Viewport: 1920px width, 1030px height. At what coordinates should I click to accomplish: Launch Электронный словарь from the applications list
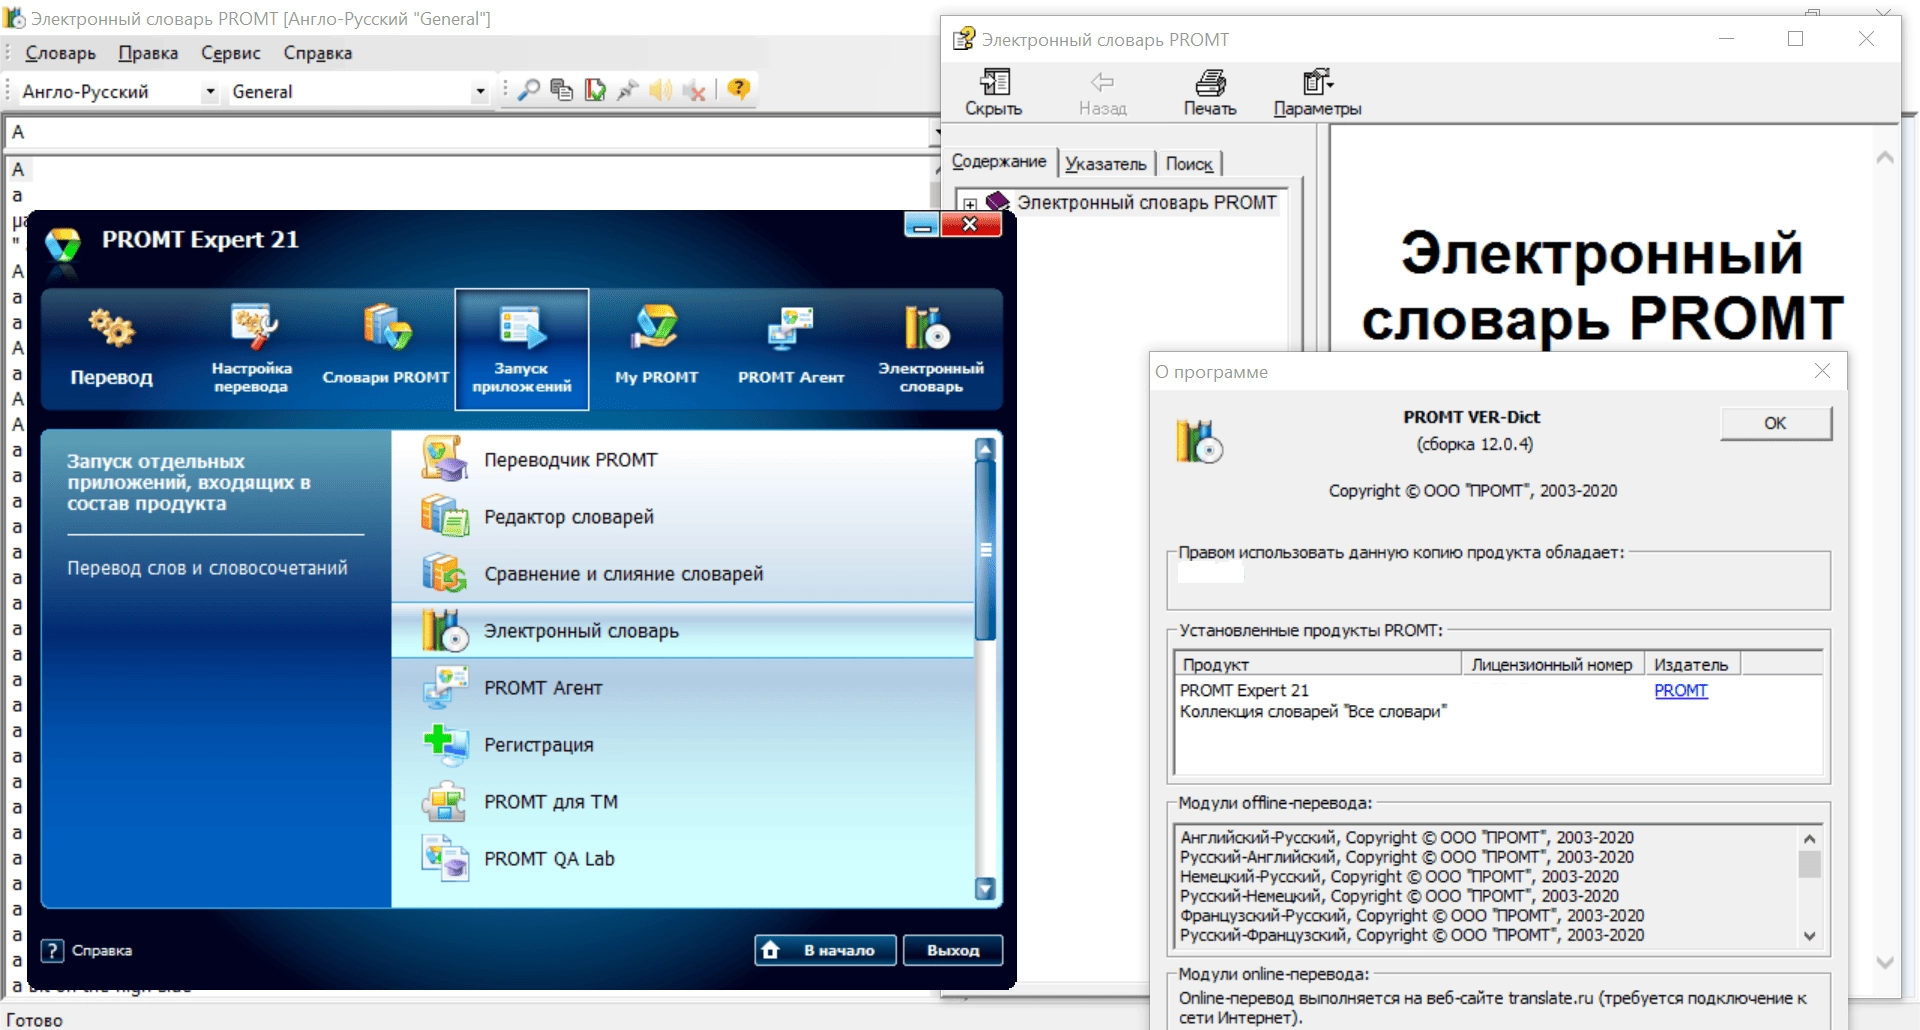click(683, 631)
